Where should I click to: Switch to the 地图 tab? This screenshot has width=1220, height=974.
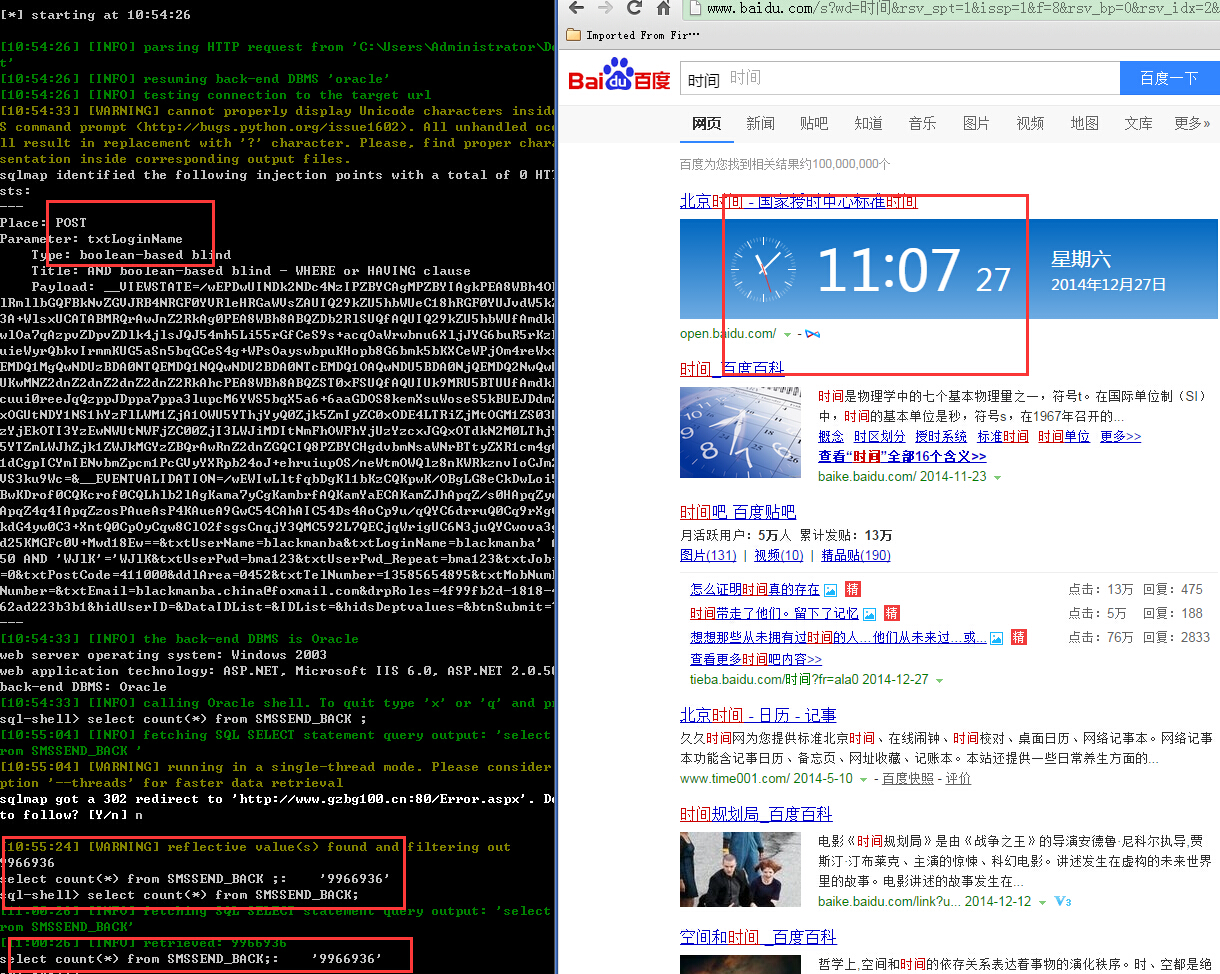coord(1084,123)
